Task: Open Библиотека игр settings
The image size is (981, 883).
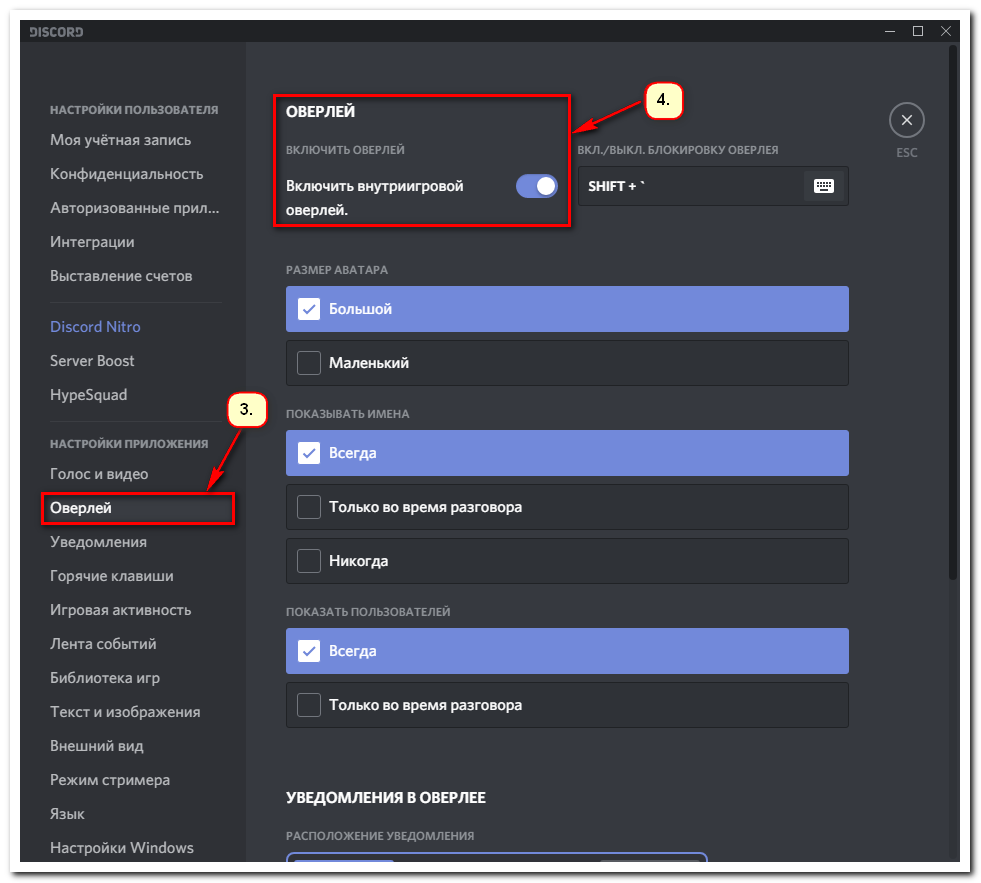Action: point(104,678)
